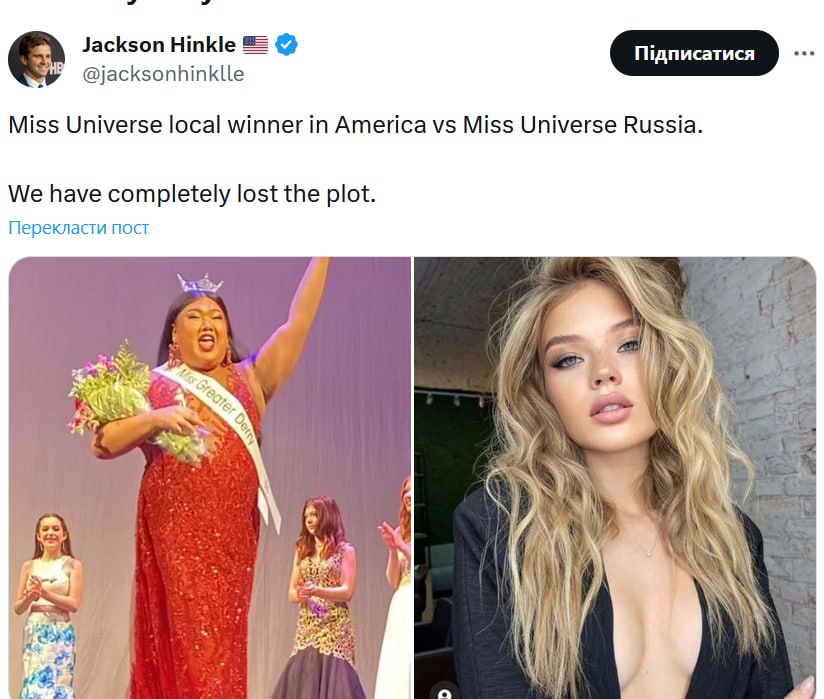Open the right blonde woman photo

tap(615, 478)
